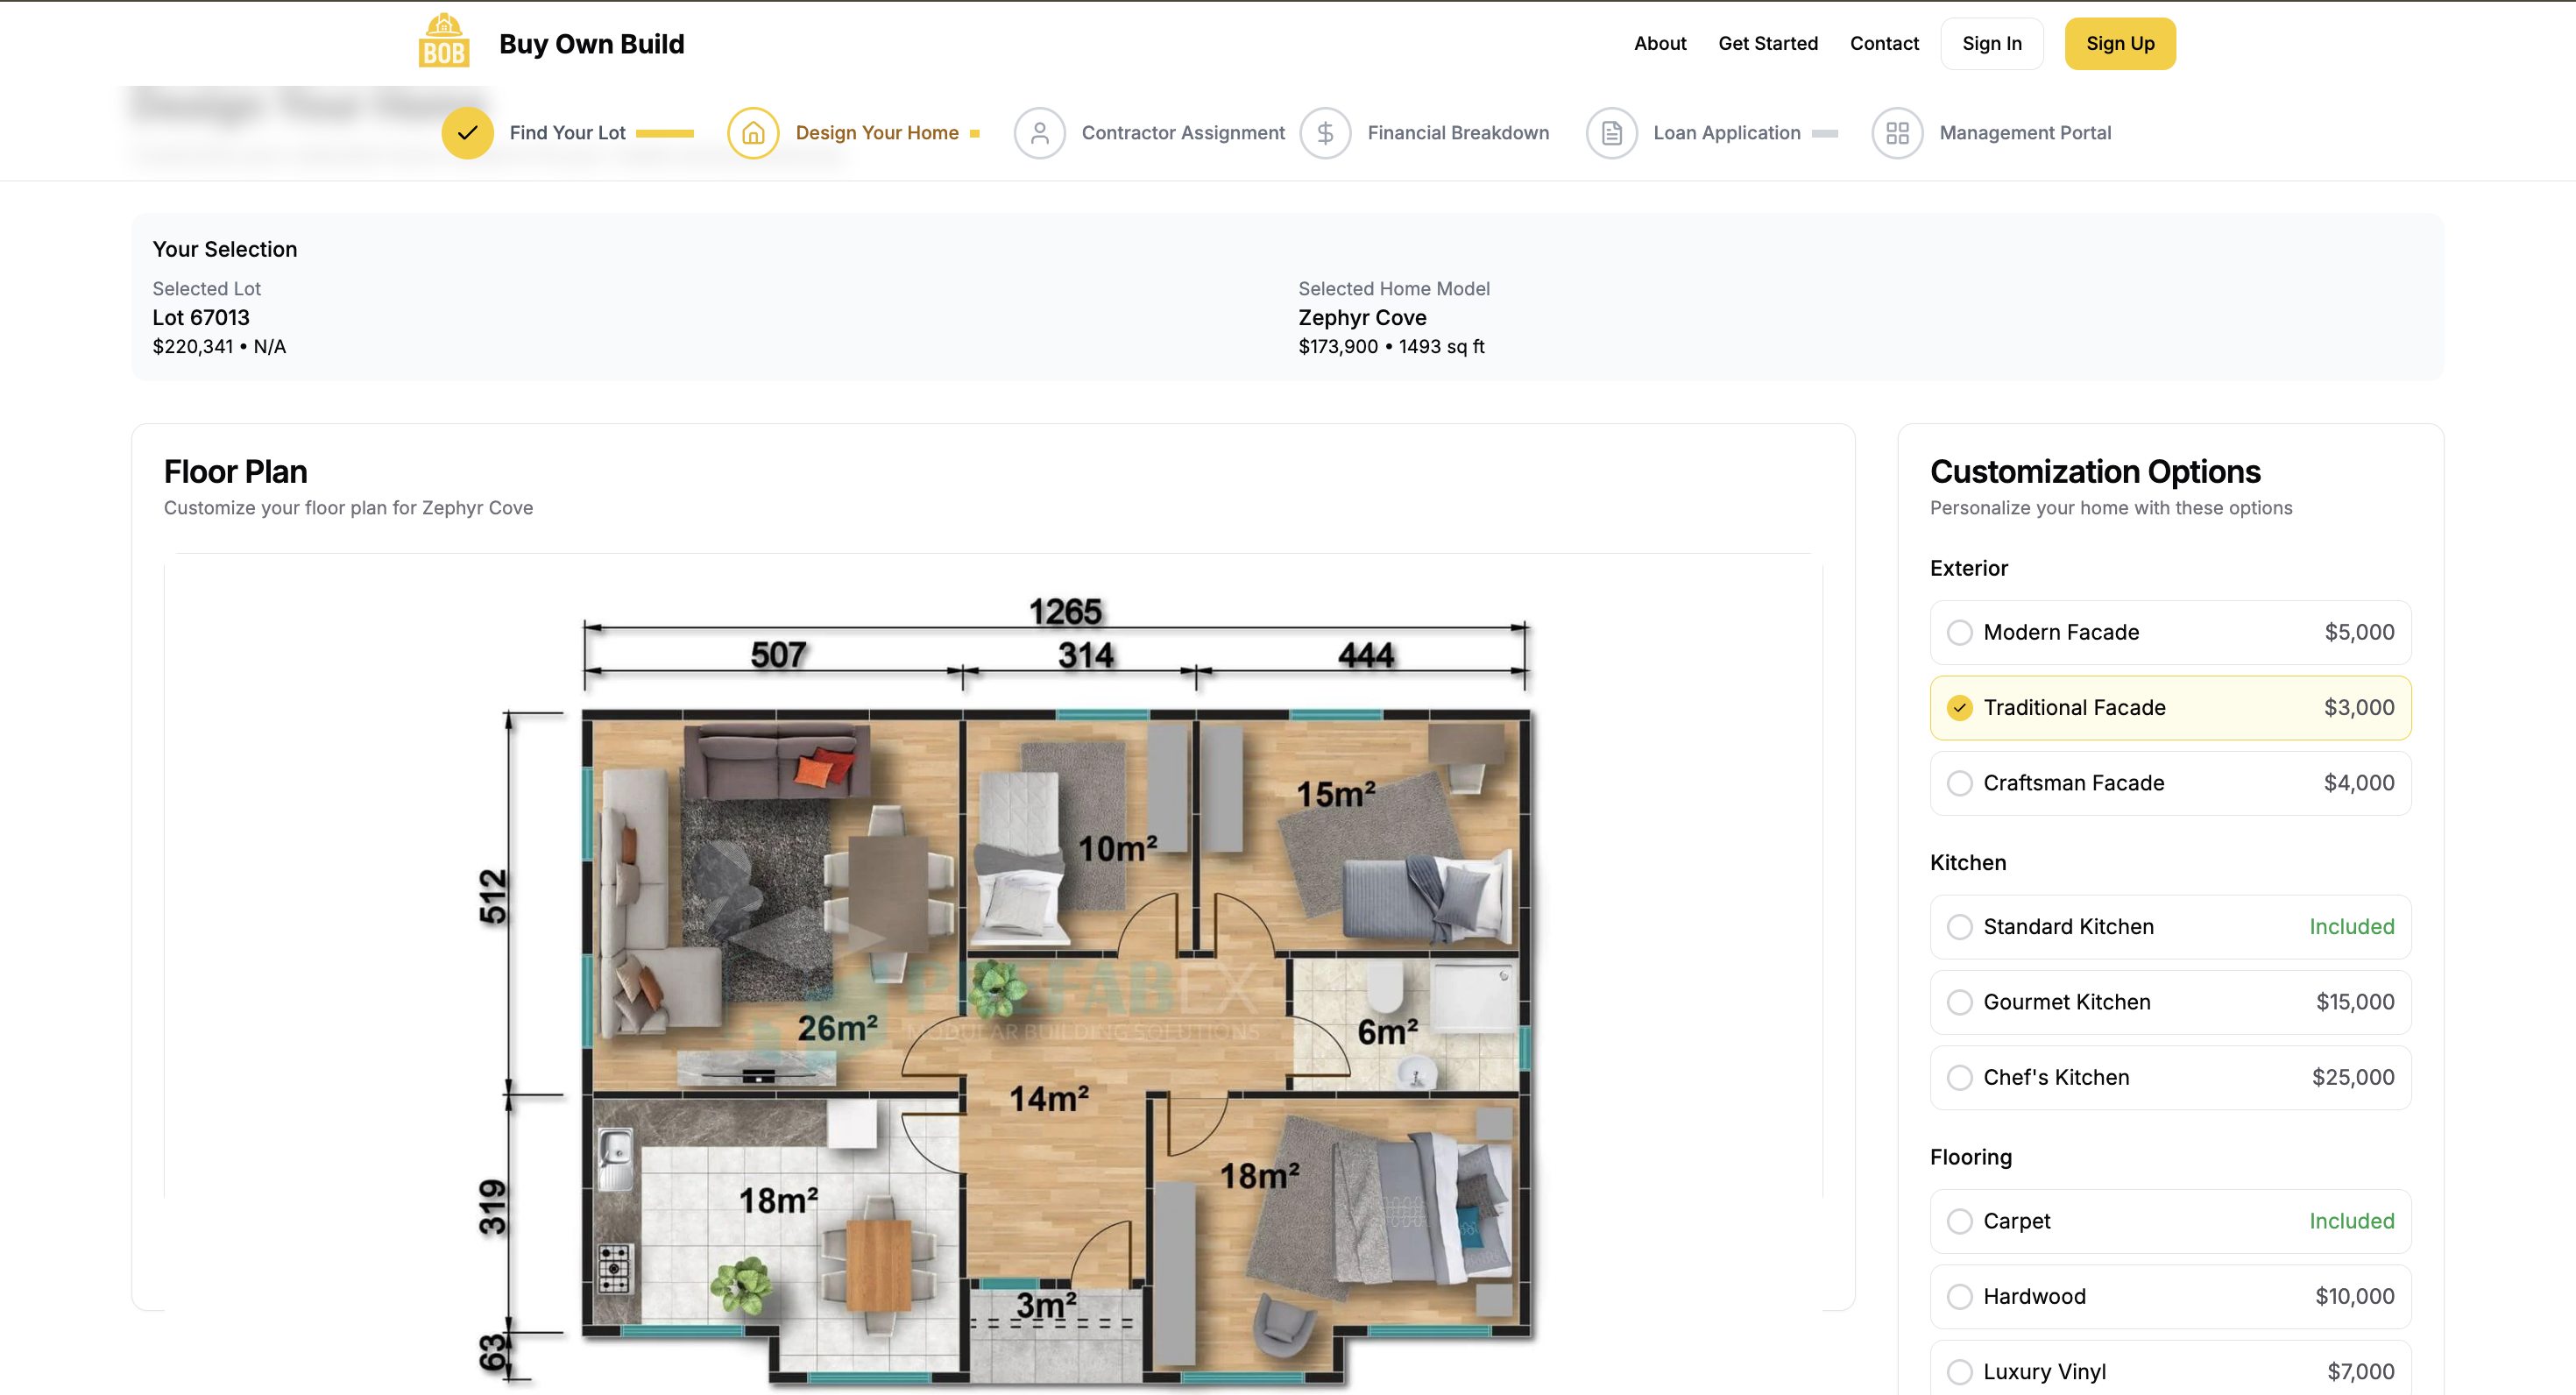The height and width of the screenshot is (1395, 2576).
Task: Open the Financial Breakdown step
Action: pyautogui.click(x=1458, y=133)
